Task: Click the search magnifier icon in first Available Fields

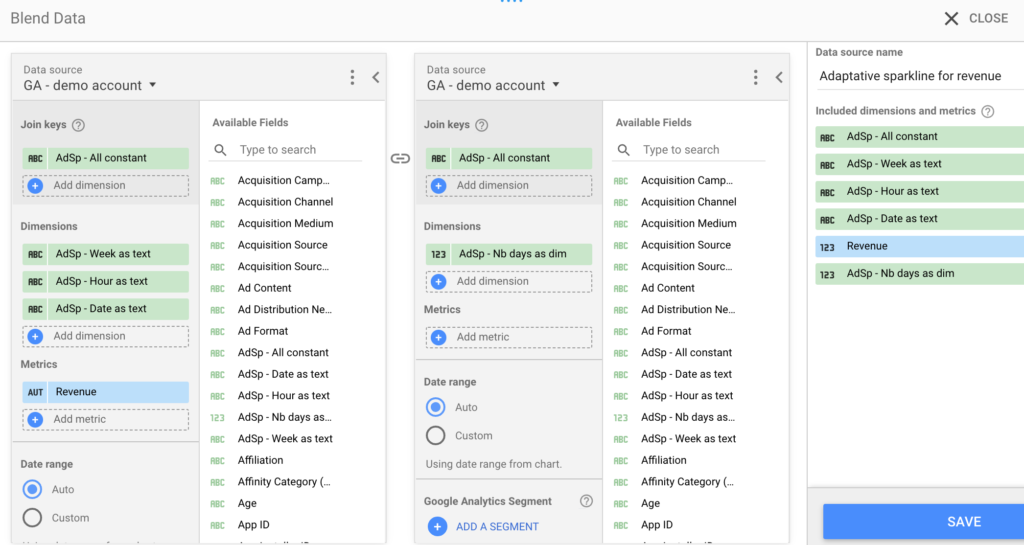Action: tap(220, 150)
